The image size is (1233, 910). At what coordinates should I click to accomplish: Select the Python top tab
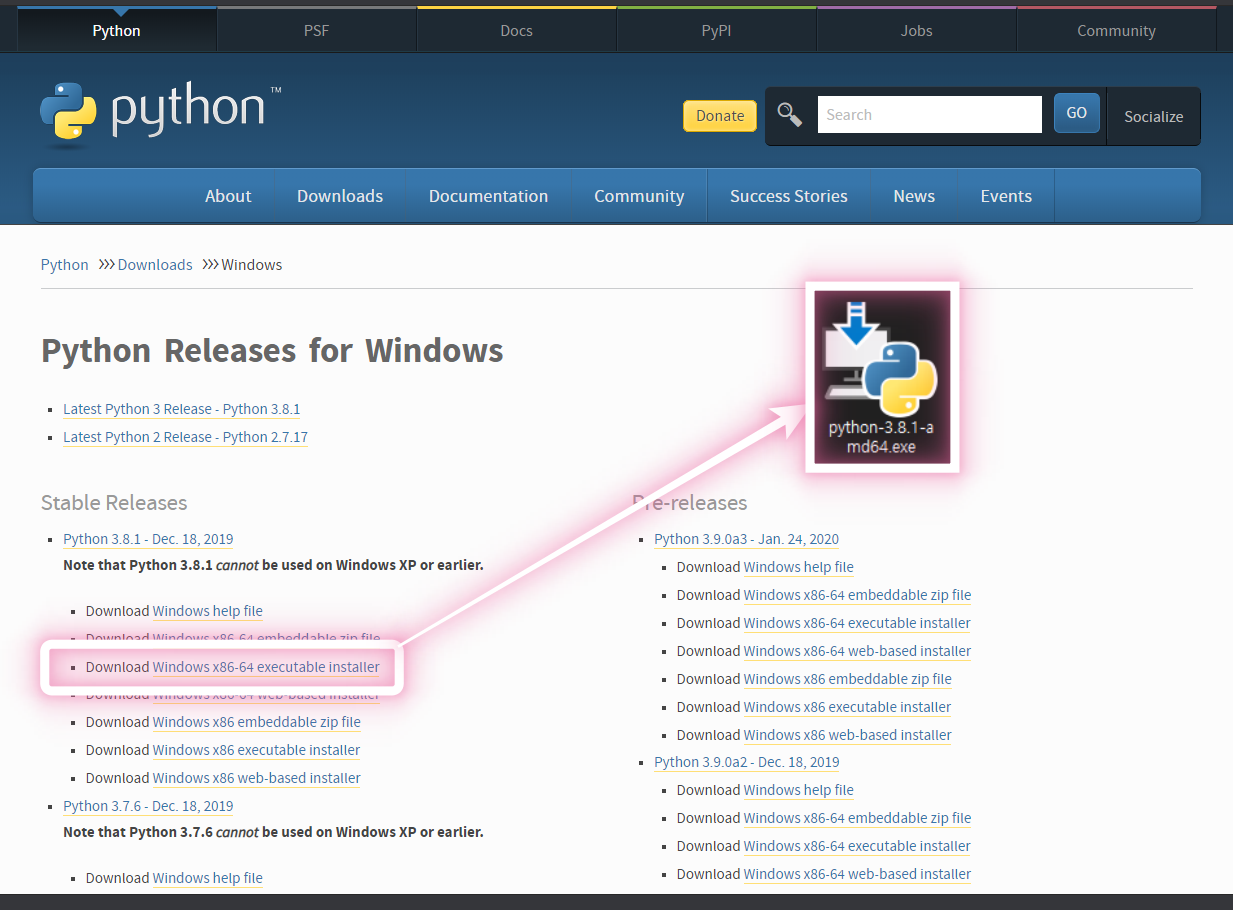point(117,31)
